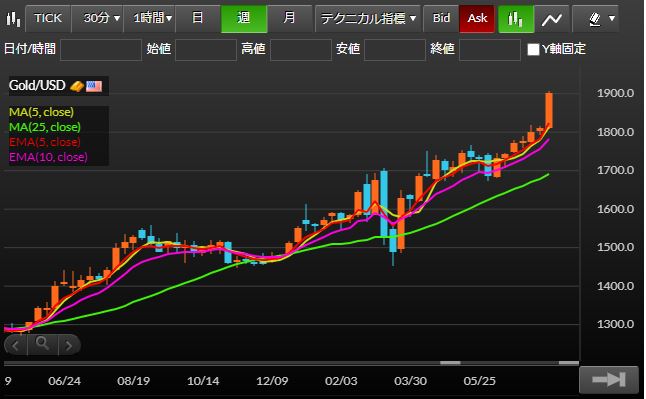Pan chart left with the left arrow

coord(15,345)
